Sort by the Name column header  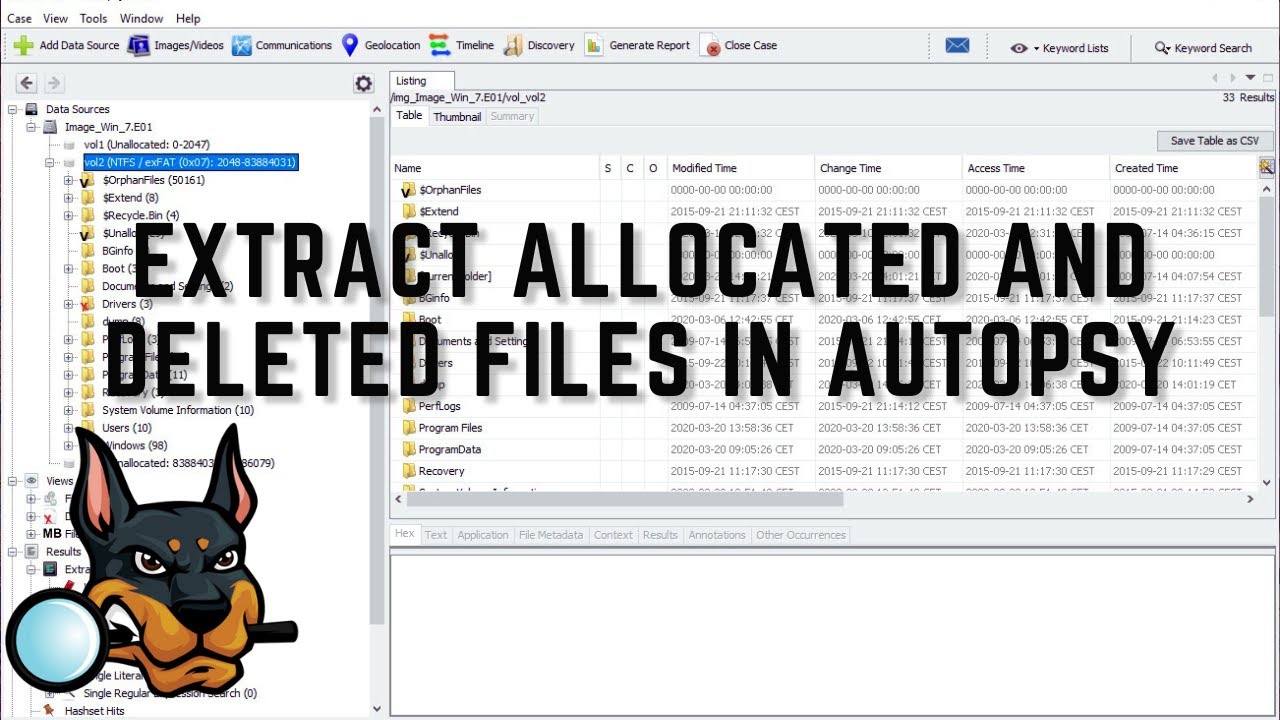click(x=495, y=168)
